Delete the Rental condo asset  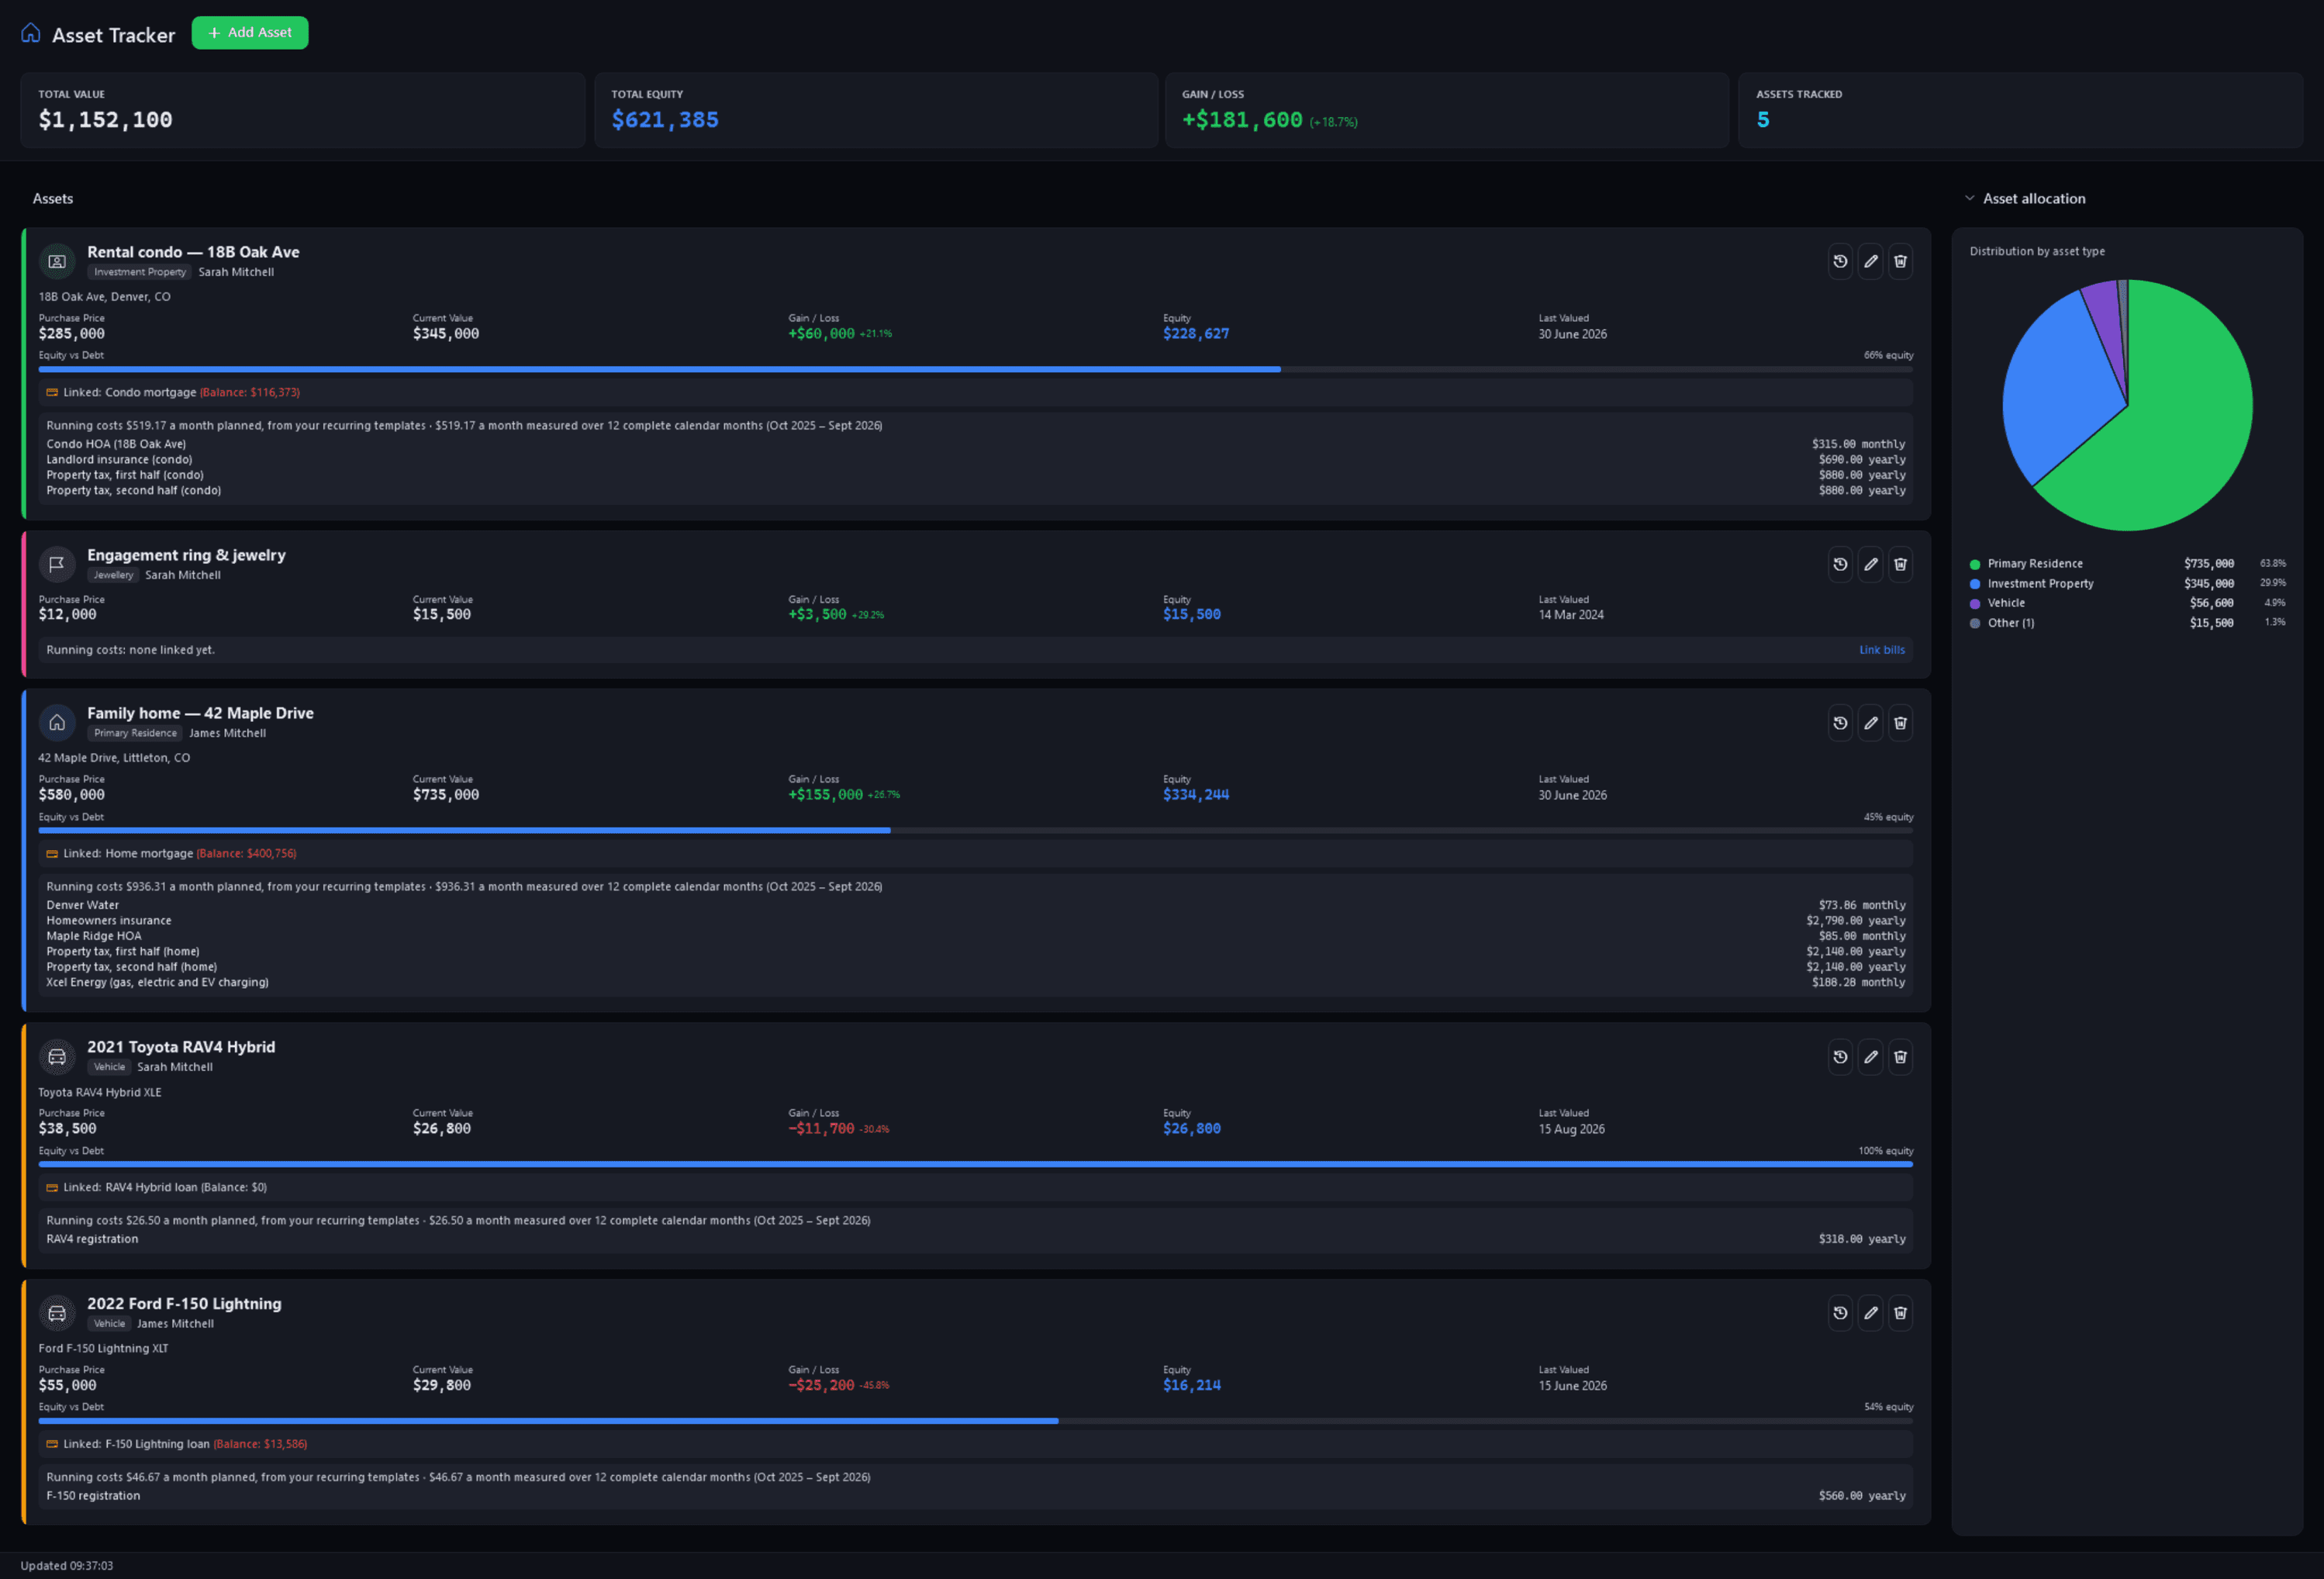1900,262
